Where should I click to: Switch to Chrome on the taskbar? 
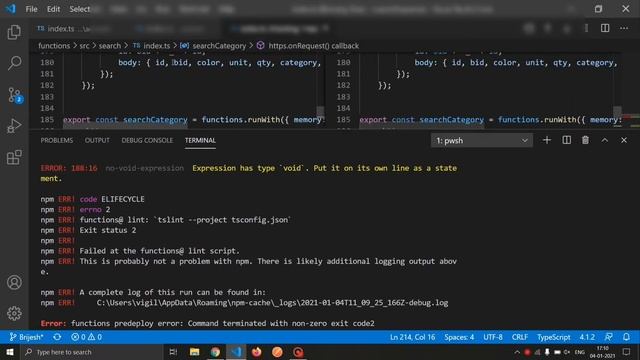216,352
